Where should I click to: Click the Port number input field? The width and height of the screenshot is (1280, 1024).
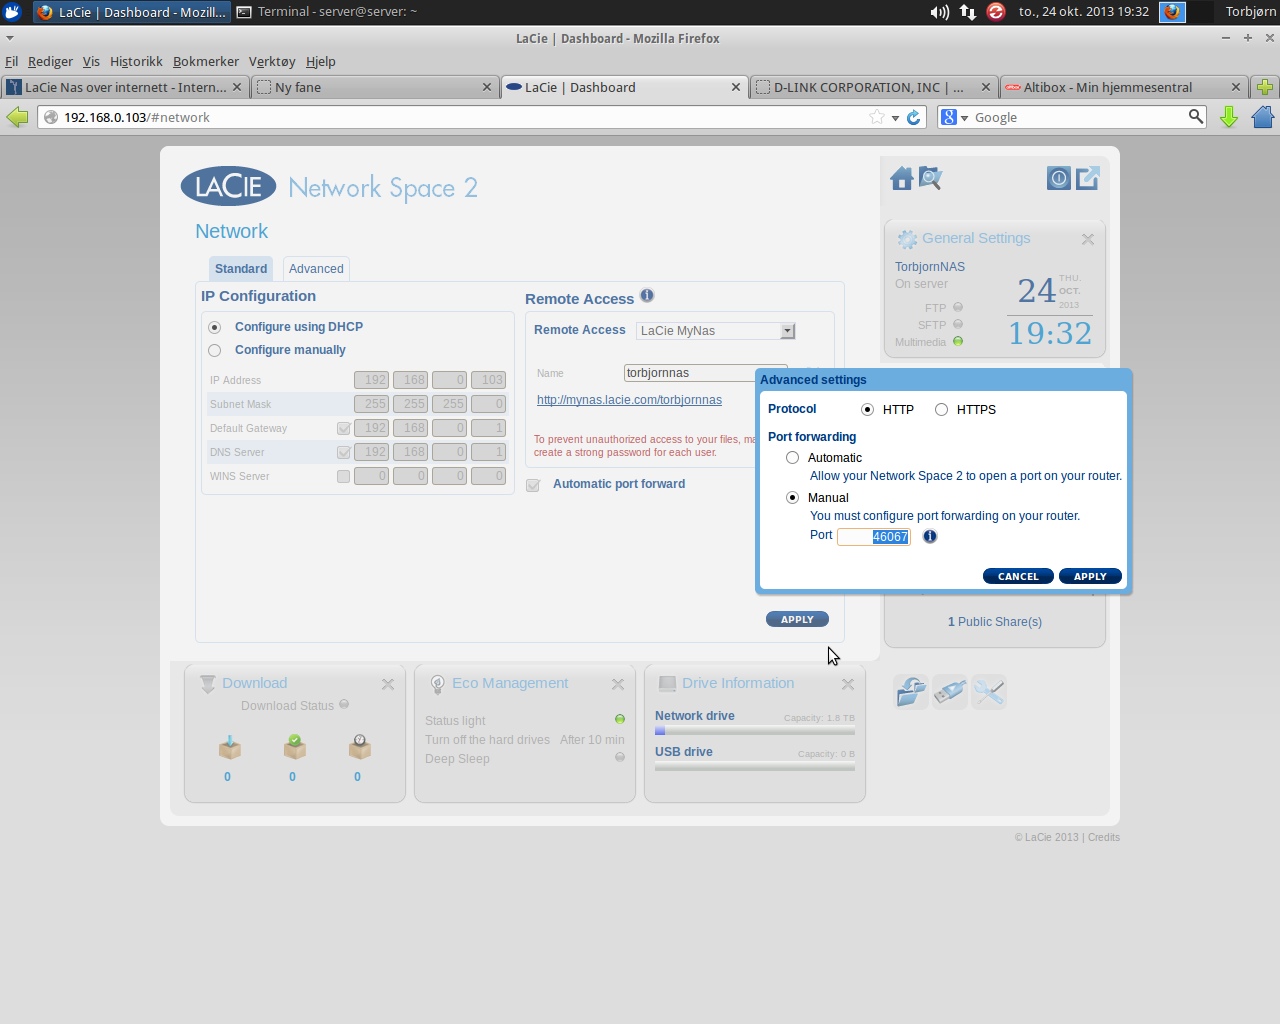(874, 537)
